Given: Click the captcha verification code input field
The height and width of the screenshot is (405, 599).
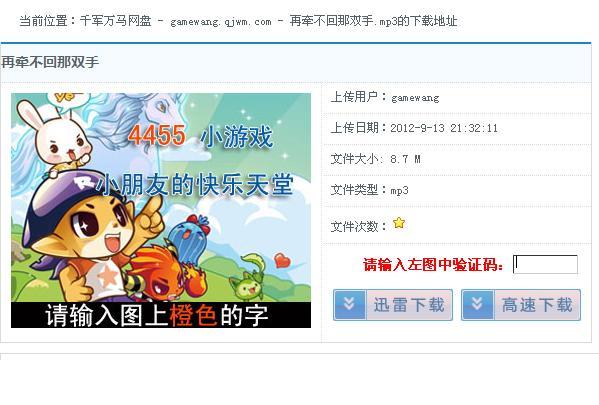Looking at the screenshot, I should pos(545,264).
